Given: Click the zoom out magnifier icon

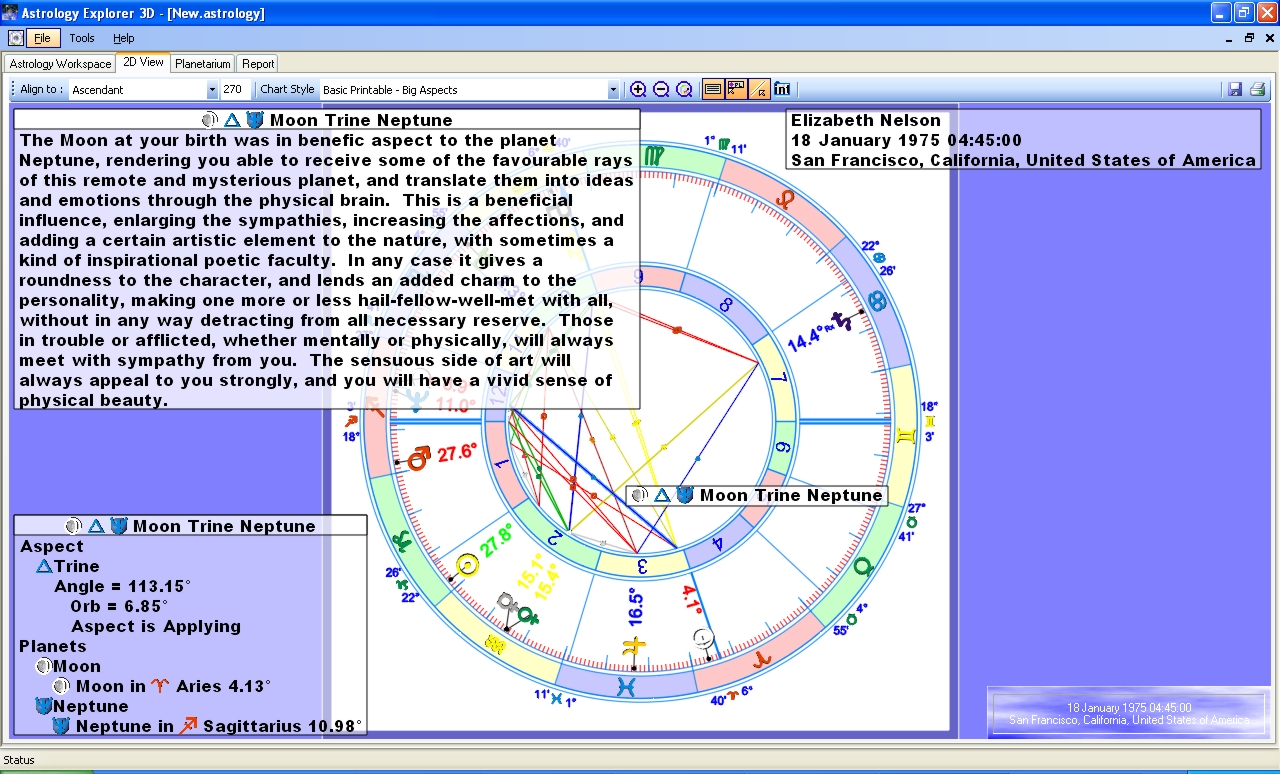Looking at the screenshot, I should point(661,89).
